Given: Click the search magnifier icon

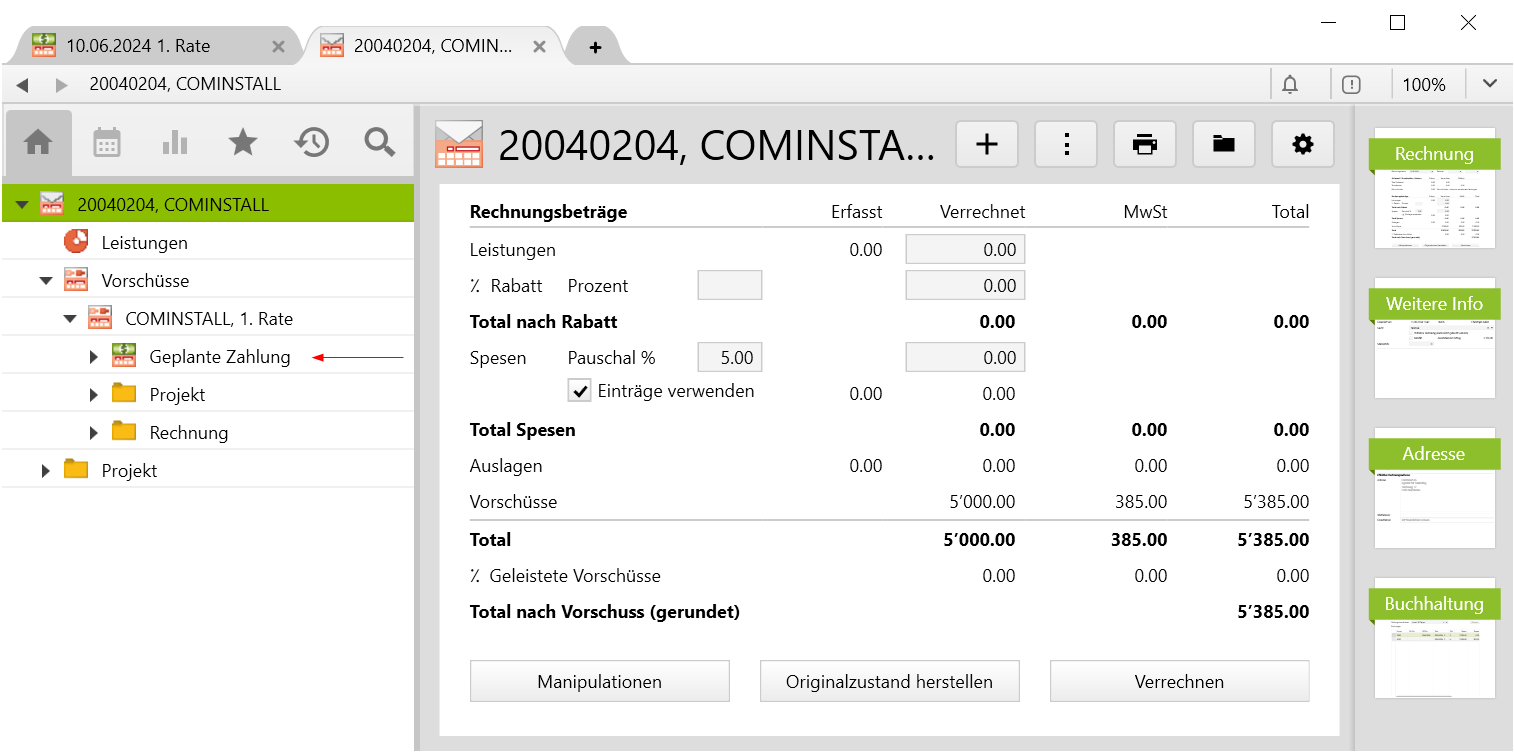Looking at the screenshot, I should coord(380,143).
